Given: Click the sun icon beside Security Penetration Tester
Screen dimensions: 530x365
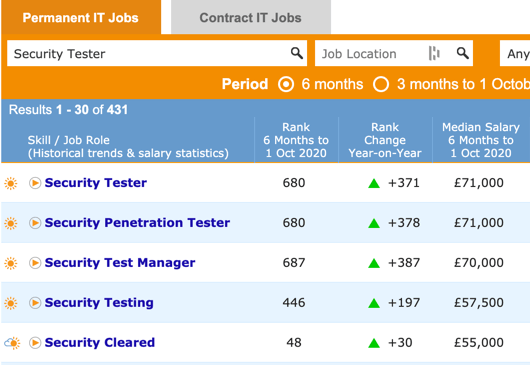Looking at the screenshot, I should click(11, 223).
